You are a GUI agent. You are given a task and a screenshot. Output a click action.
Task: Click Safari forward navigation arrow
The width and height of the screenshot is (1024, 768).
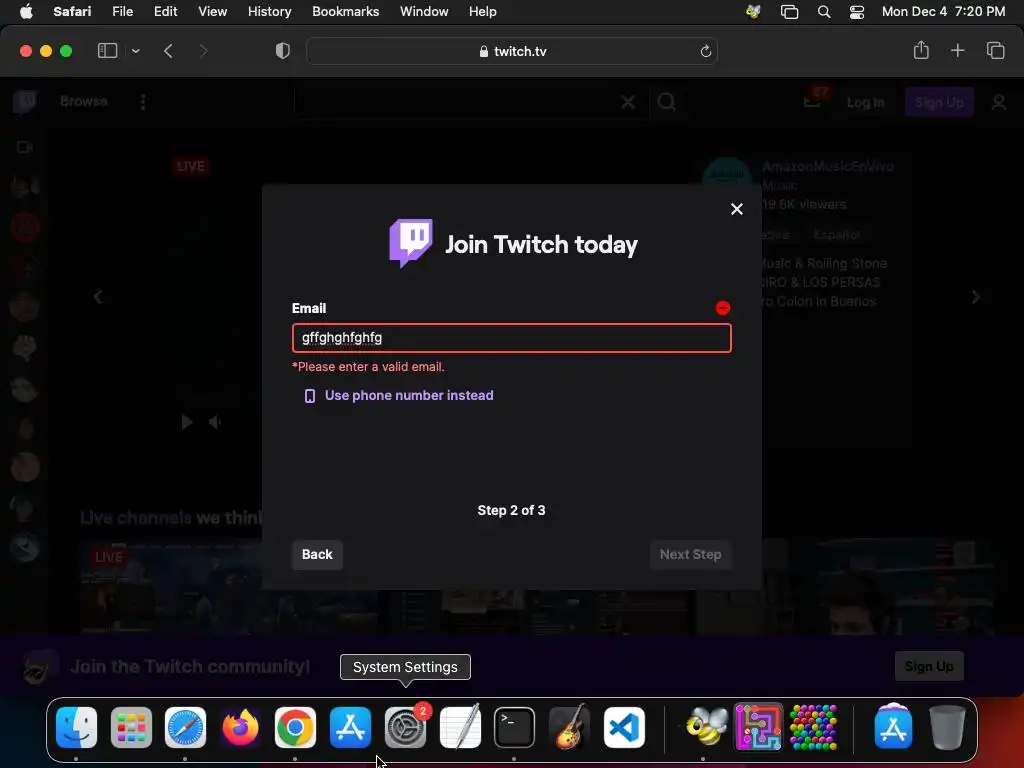(x=203, y=51)
